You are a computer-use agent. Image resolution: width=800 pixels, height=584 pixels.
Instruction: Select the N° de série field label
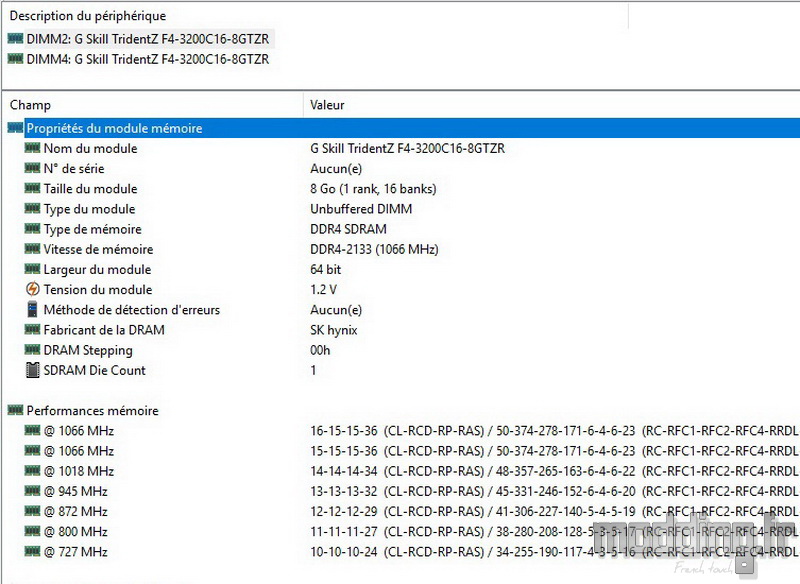click(x=74, y=168)
